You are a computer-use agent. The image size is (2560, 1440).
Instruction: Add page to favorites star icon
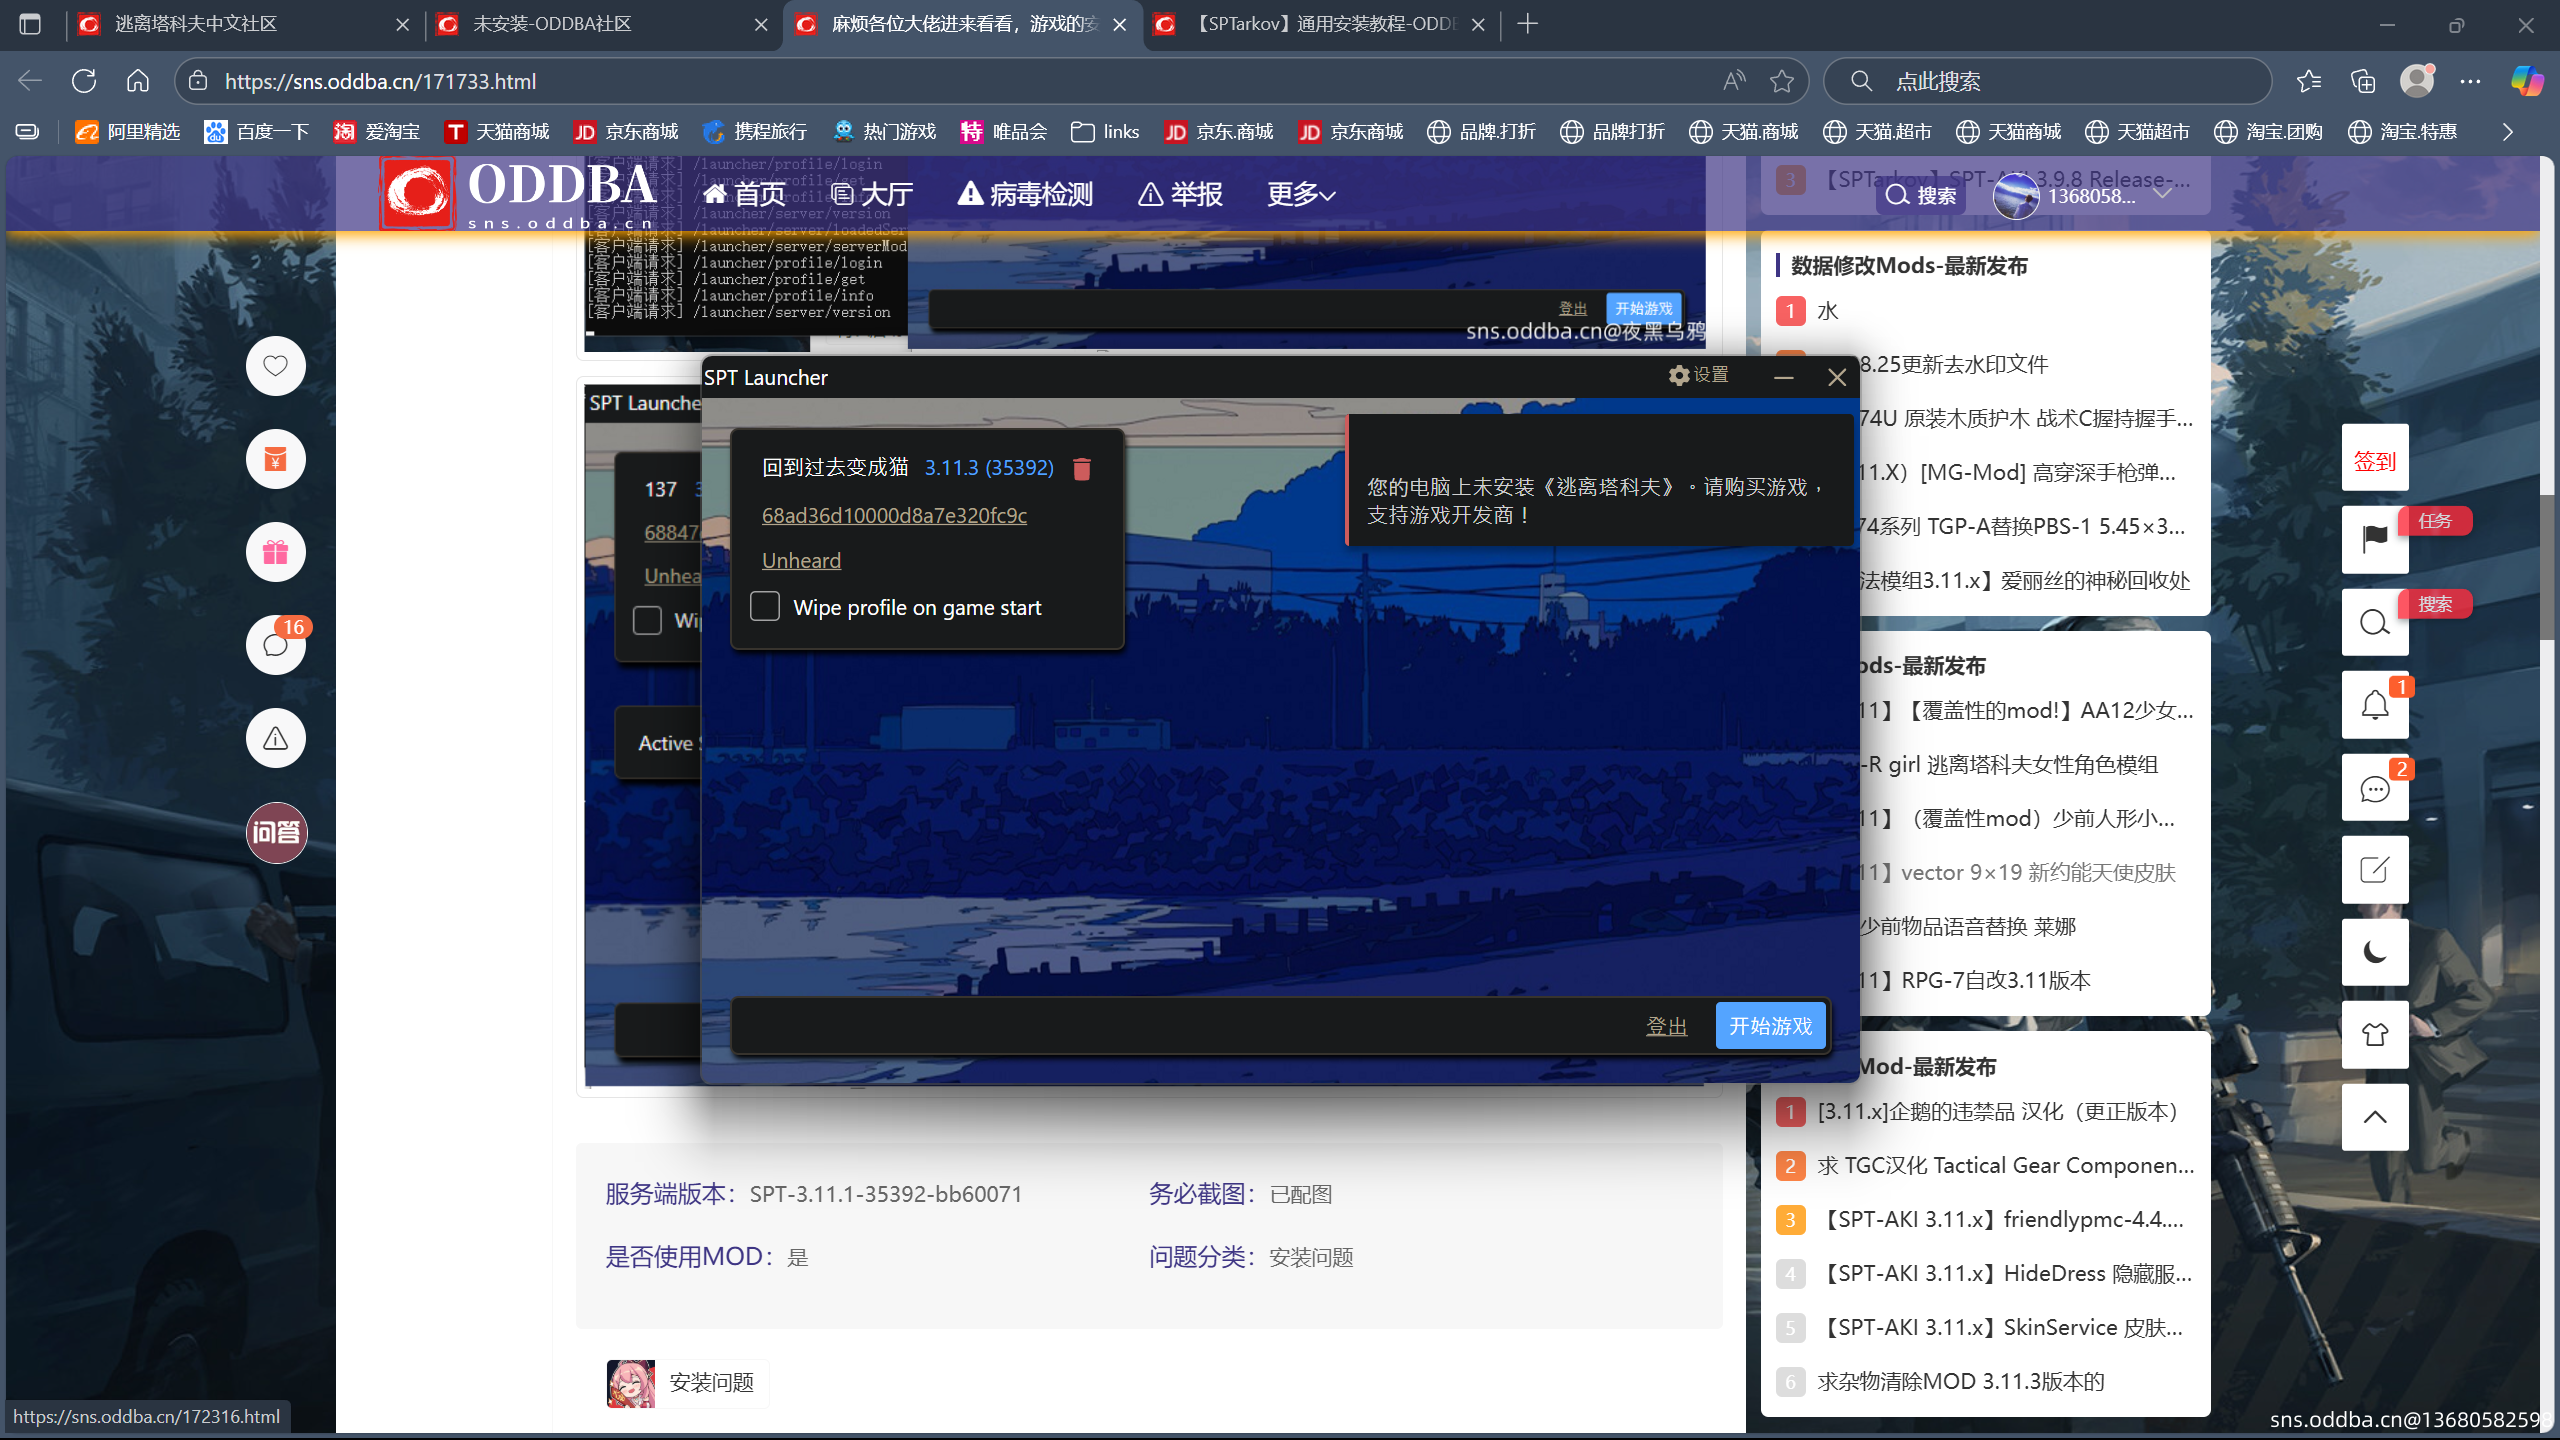tap(1781, 81)
